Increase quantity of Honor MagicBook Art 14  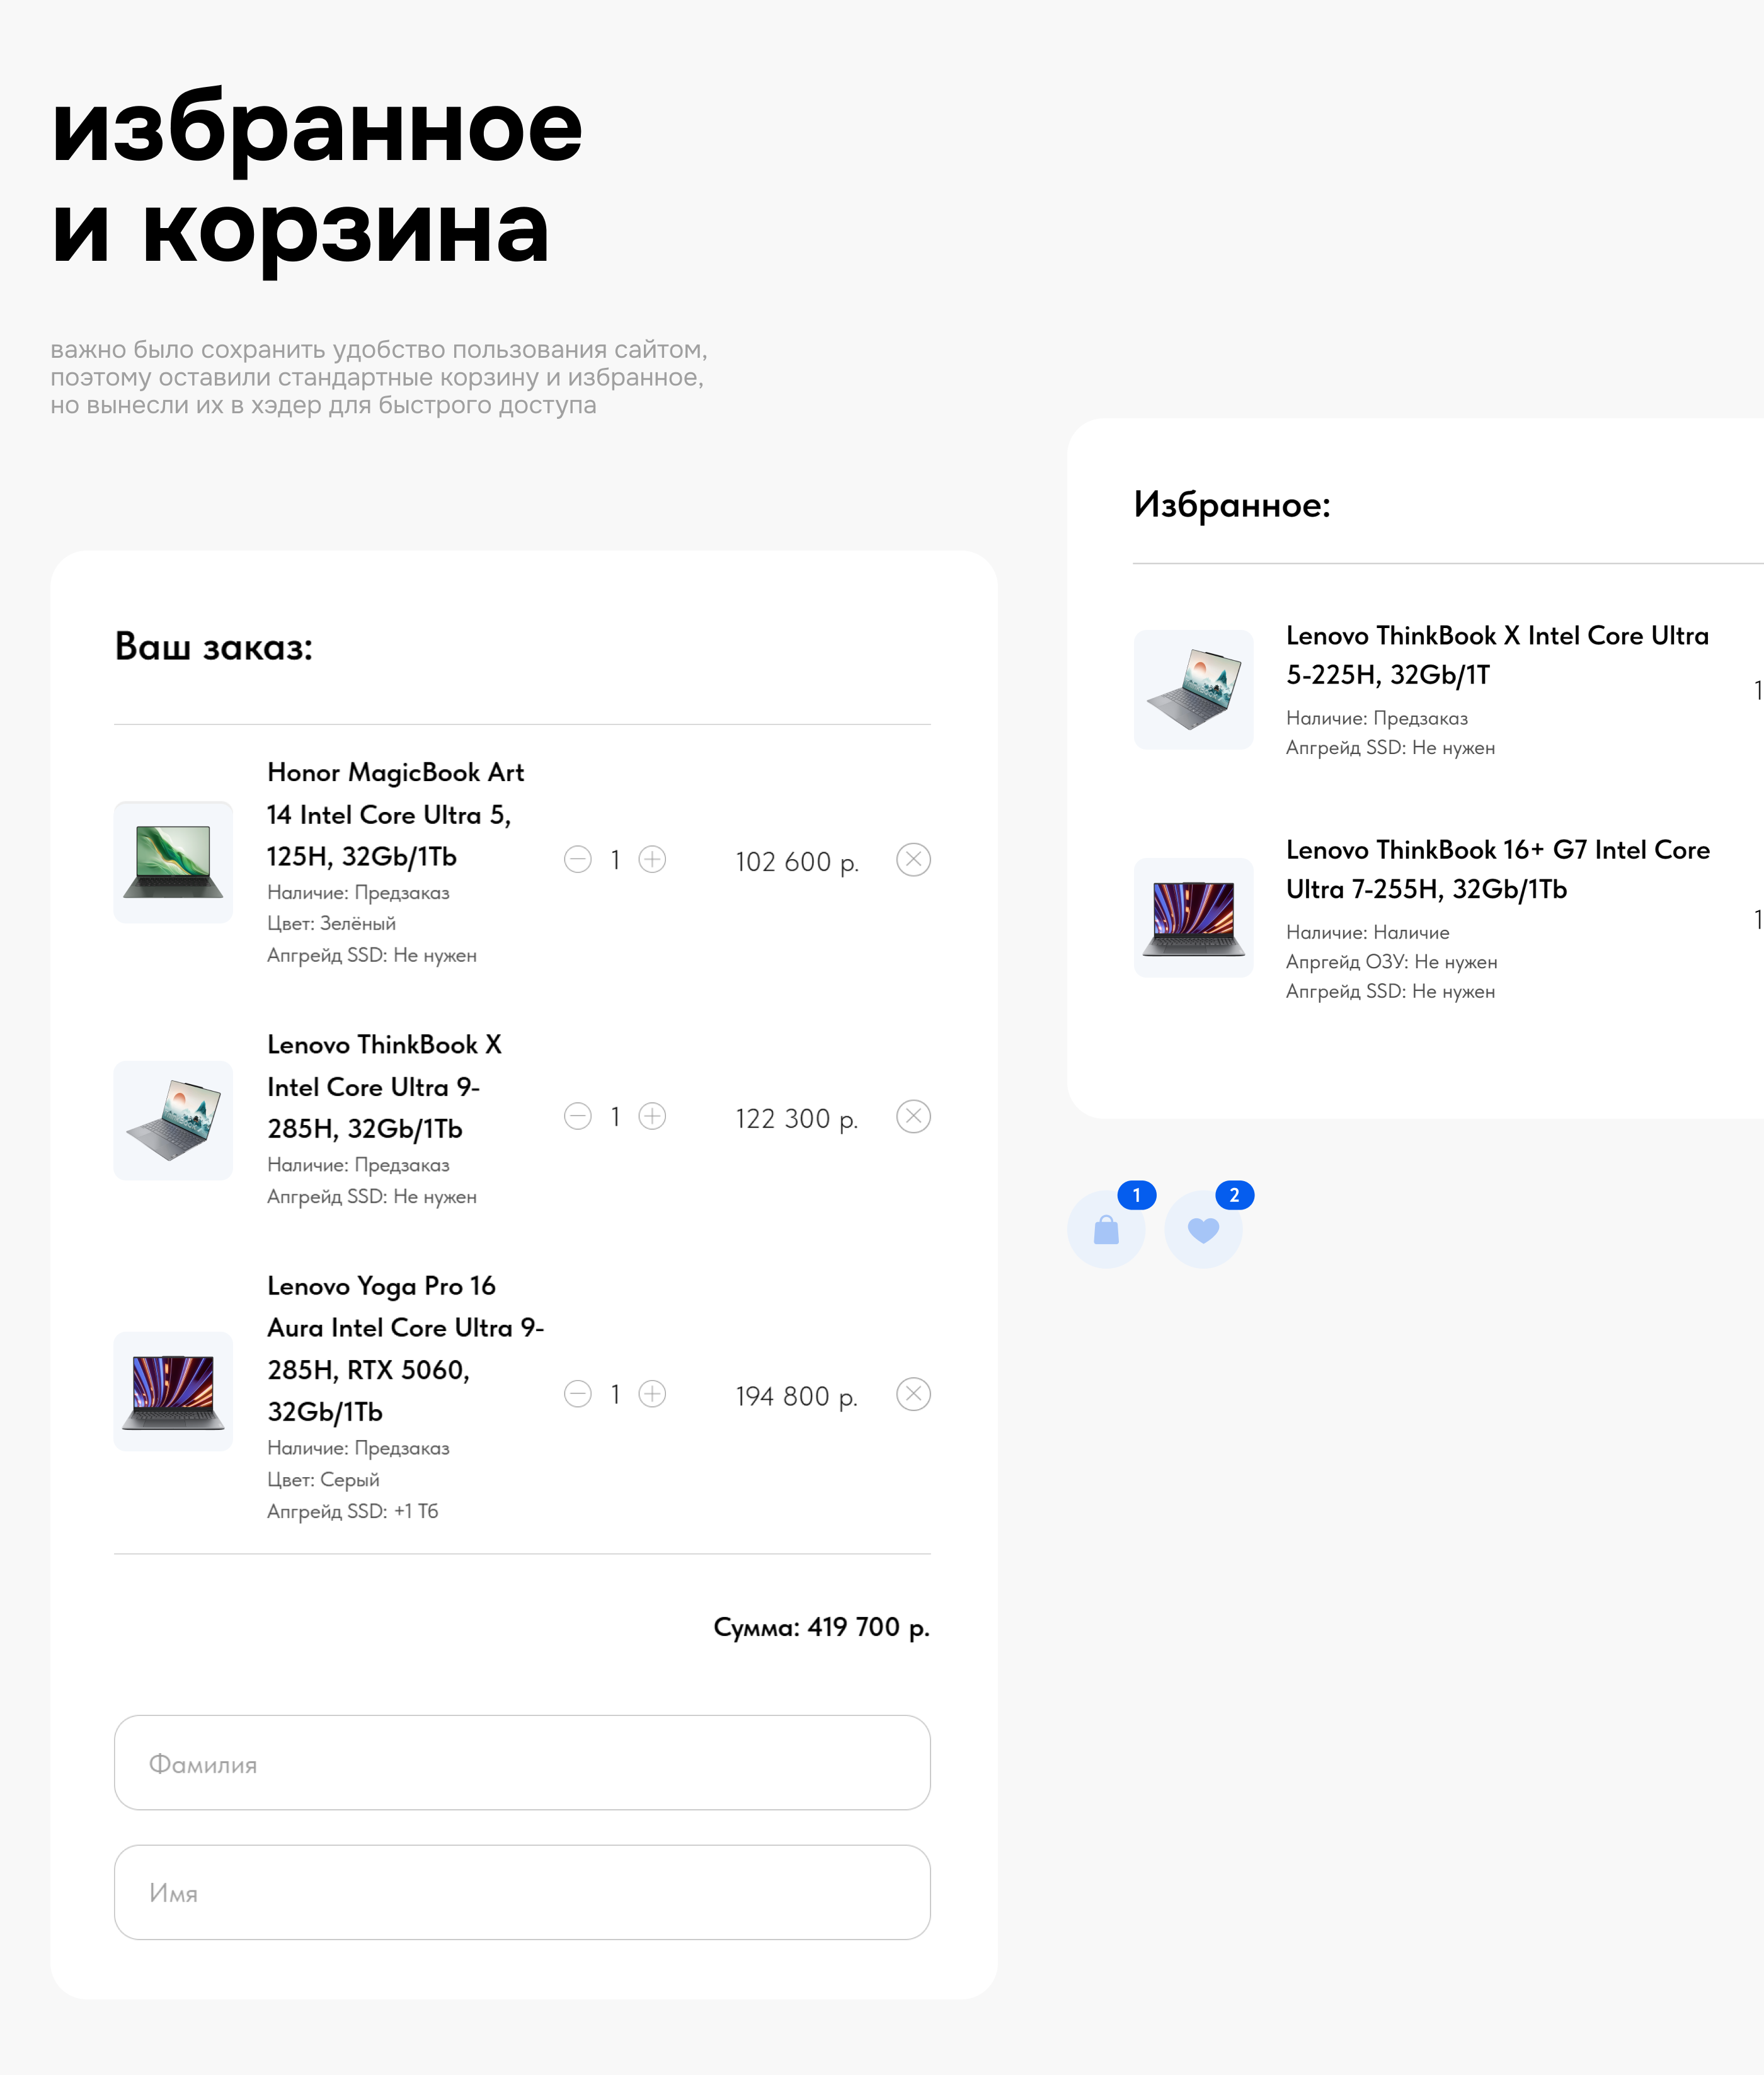(x=651, y=860)
